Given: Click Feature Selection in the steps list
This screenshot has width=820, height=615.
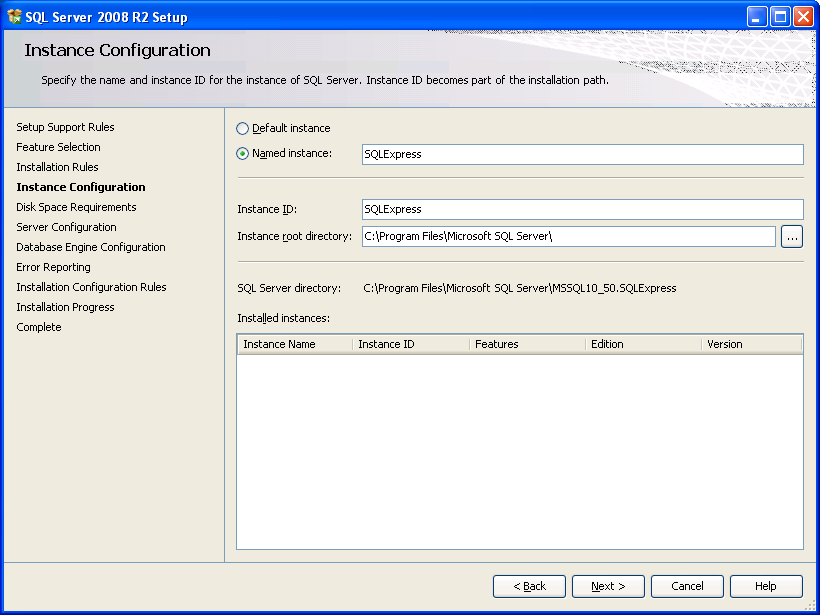Looking at the screenshot, I should [58, 147].
